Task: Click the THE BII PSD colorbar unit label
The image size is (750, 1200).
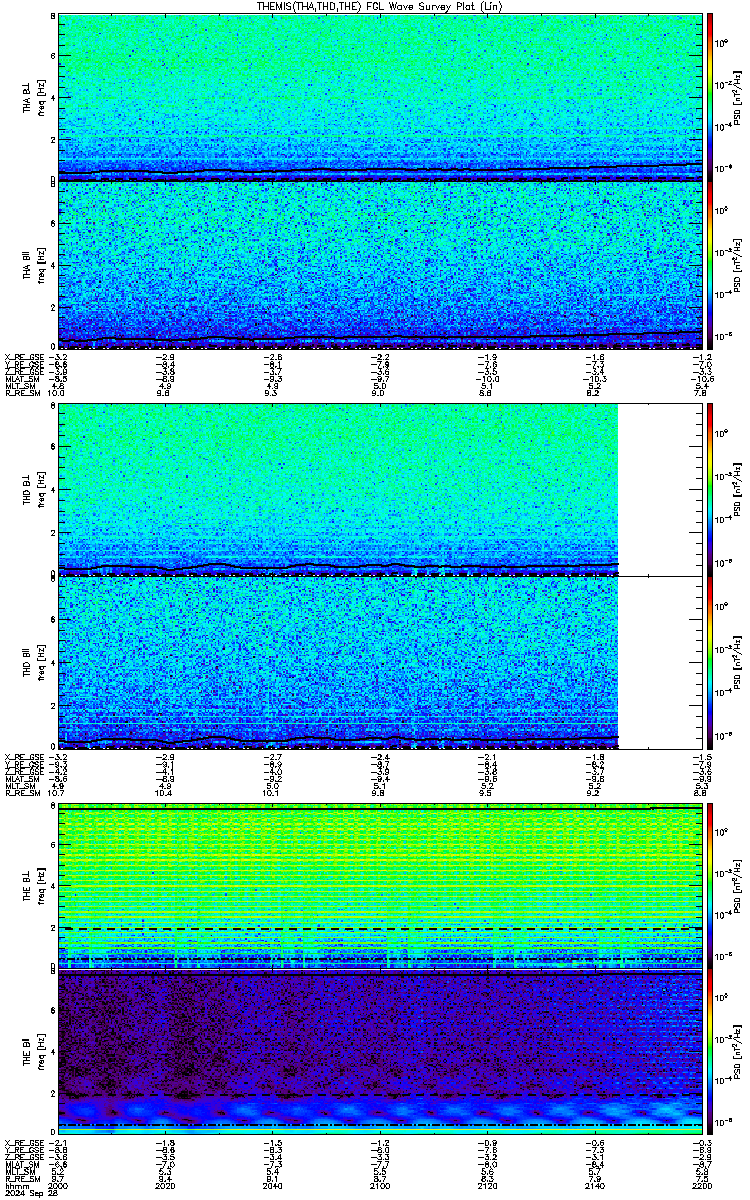Action: [x=737, y=1054]
